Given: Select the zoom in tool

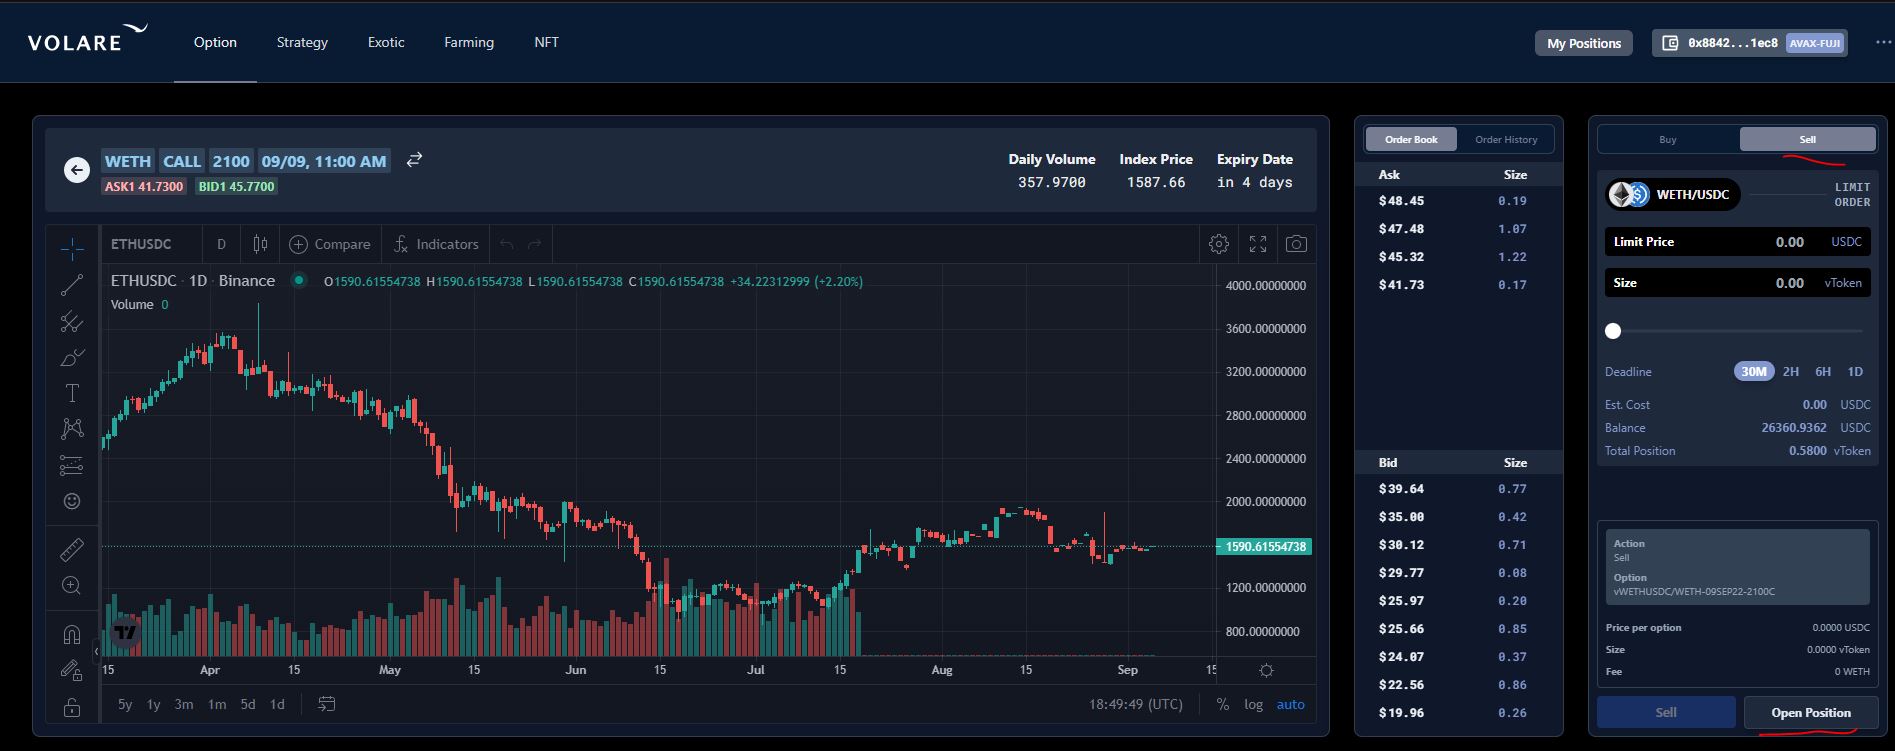Looking at the screenshot, I should [72, 585].
